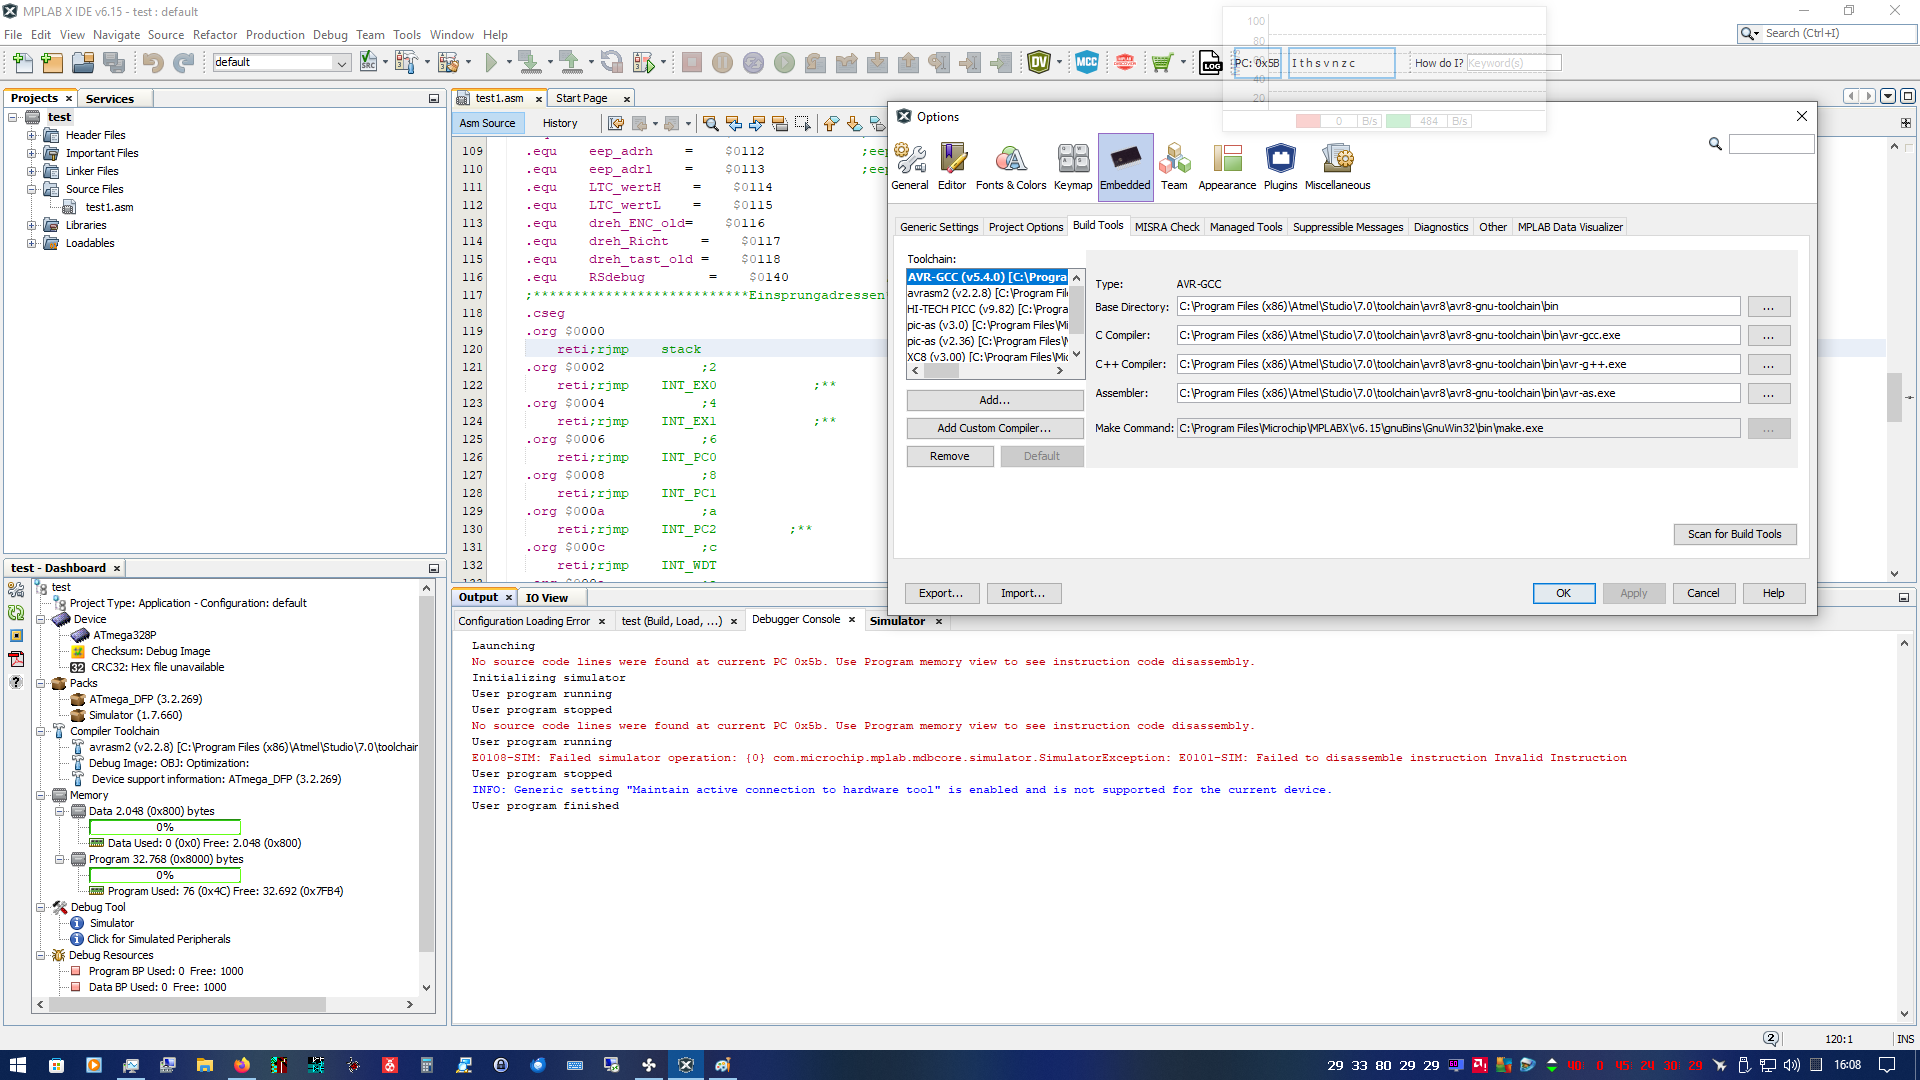Click the dashboard help question-mark icon
This screenshot has height=1080, width=1920.
(16, 682)
